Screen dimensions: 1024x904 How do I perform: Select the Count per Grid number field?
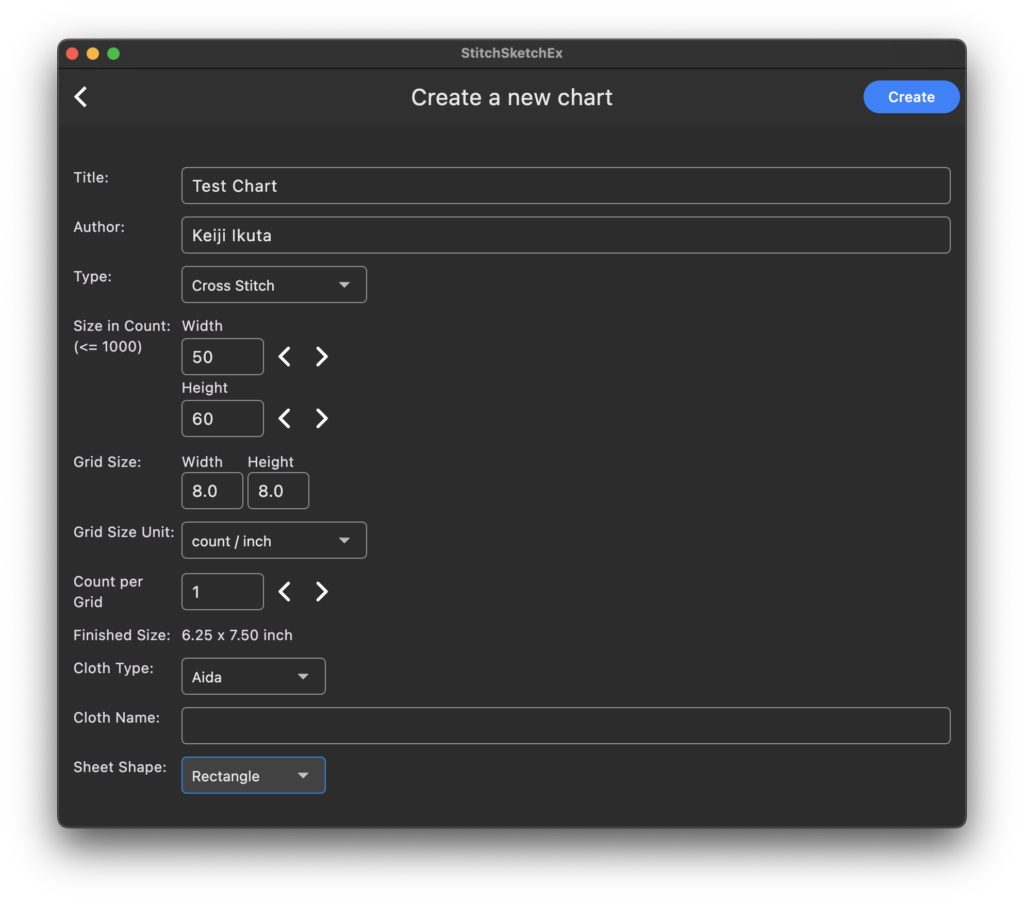pos(222,592)
